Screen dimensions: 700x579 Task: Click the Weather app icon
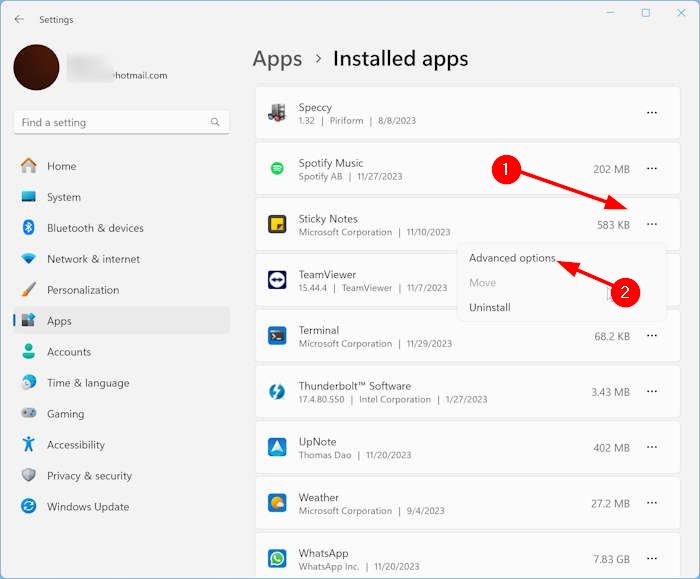click(277, 503)
